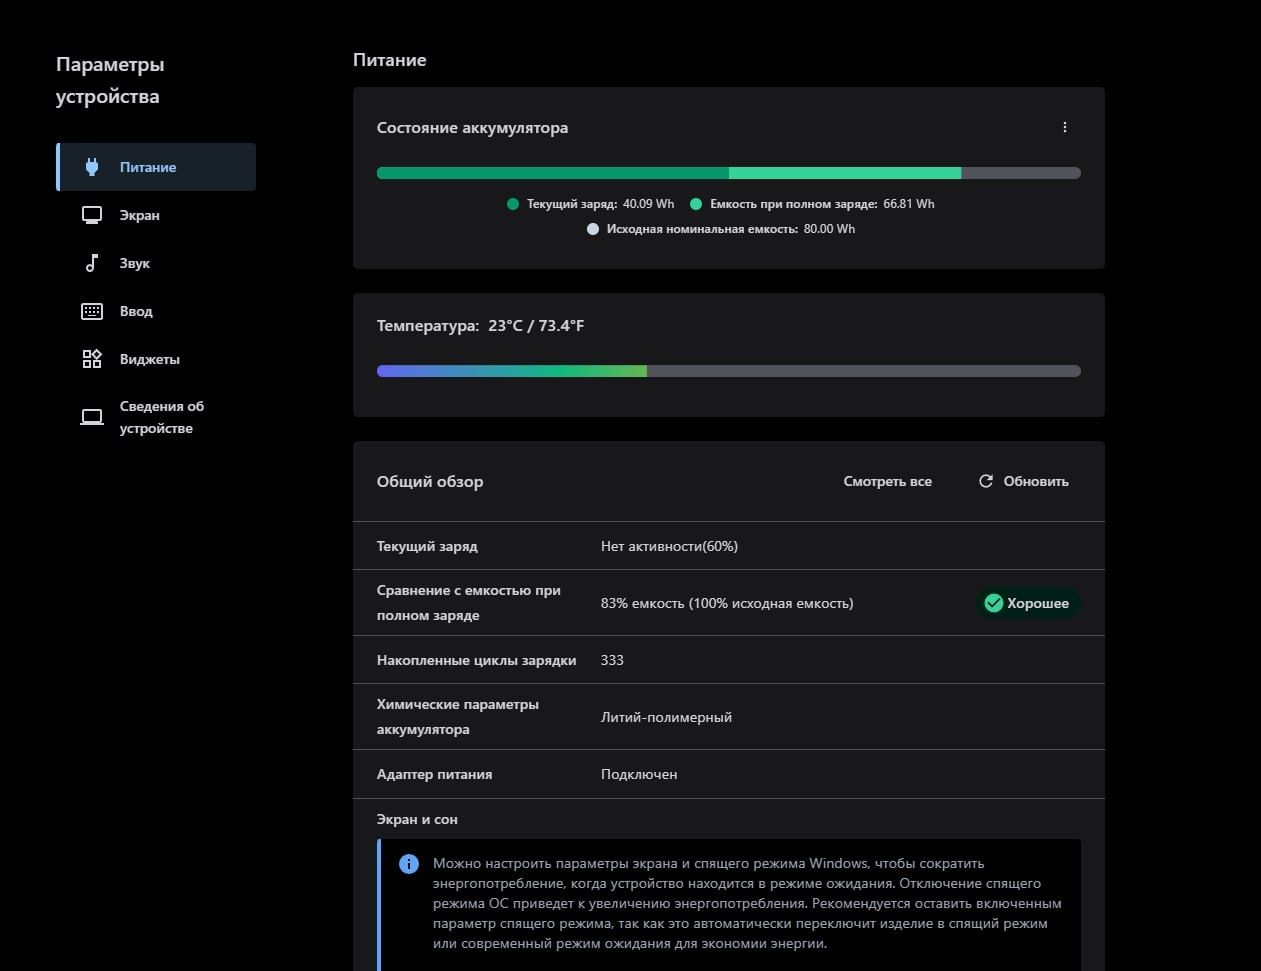Click the battery charge progress bar
This screenshot has height=971, width=1261.
tap(728, 173)
